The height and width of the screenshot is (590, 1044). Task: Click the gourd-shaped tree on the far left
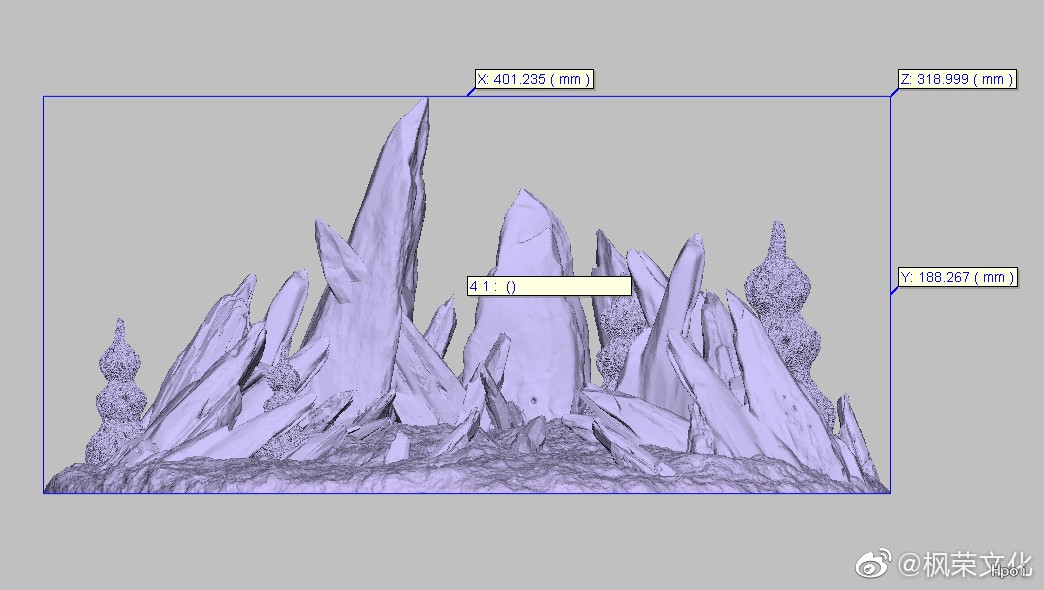click(x=119, y=395)
